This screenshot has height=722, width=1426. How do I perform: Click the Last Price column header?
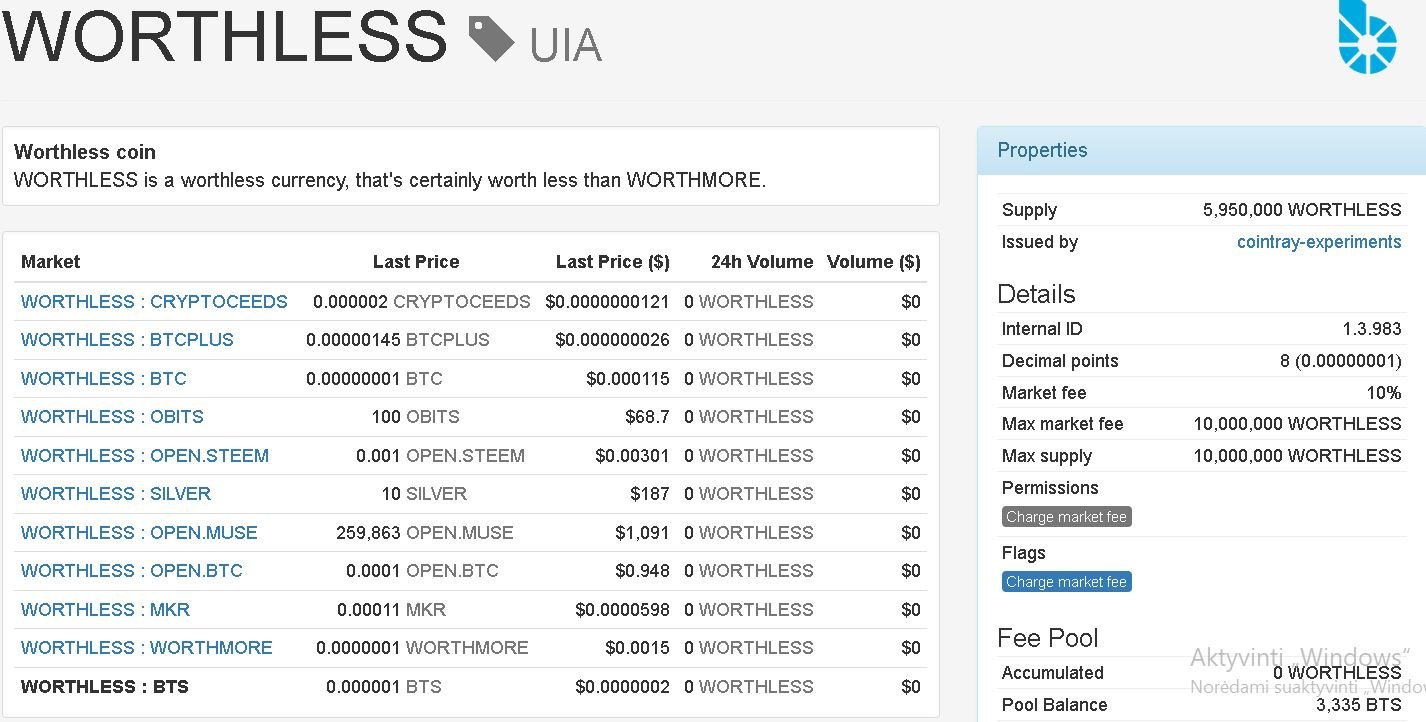coord(416,262)
